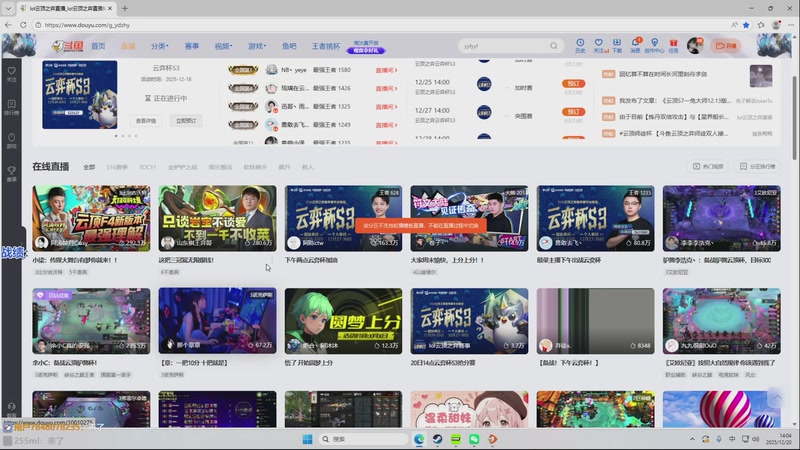Expand the 游戏 dropdown menu
The width and height of the screenshot is (800, 450).
257,46
